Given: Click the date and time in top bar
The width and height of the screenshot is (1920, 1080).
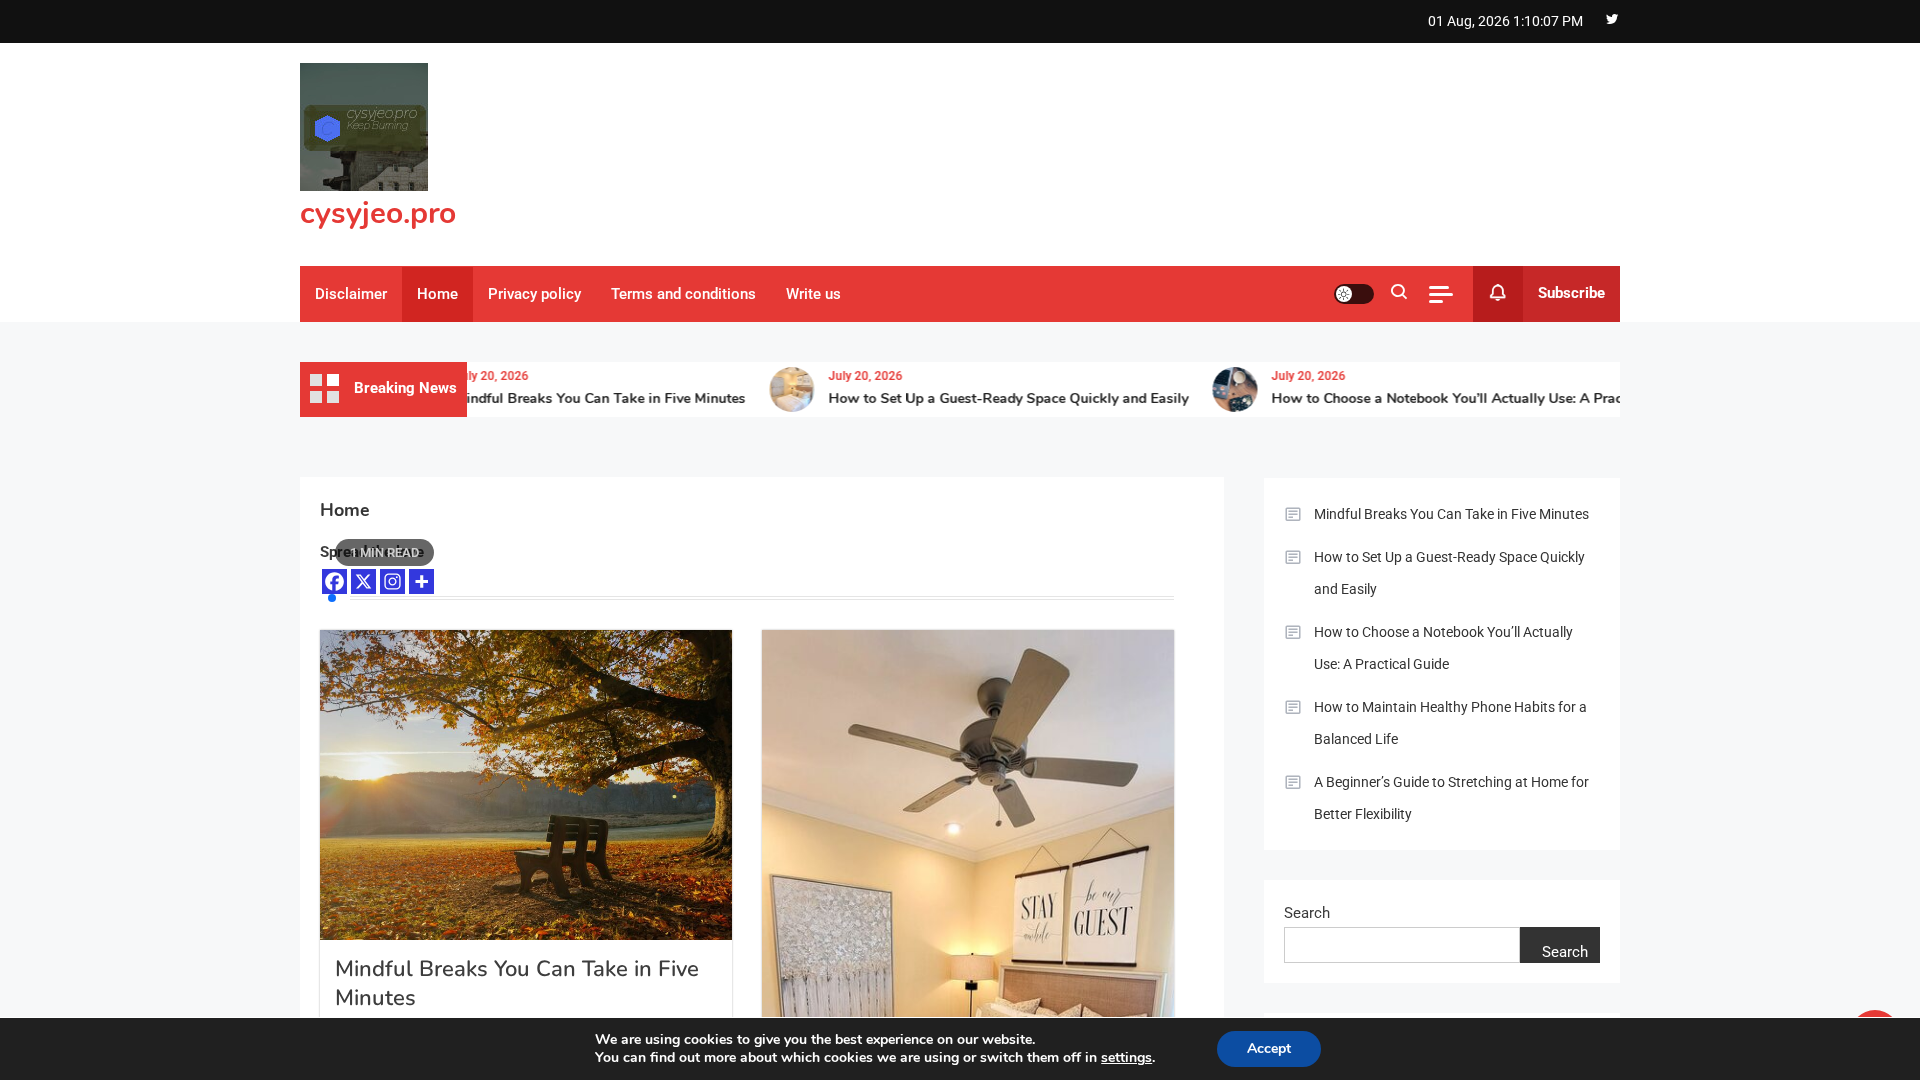Looking at the screenshot, I should coord(1505,21).
